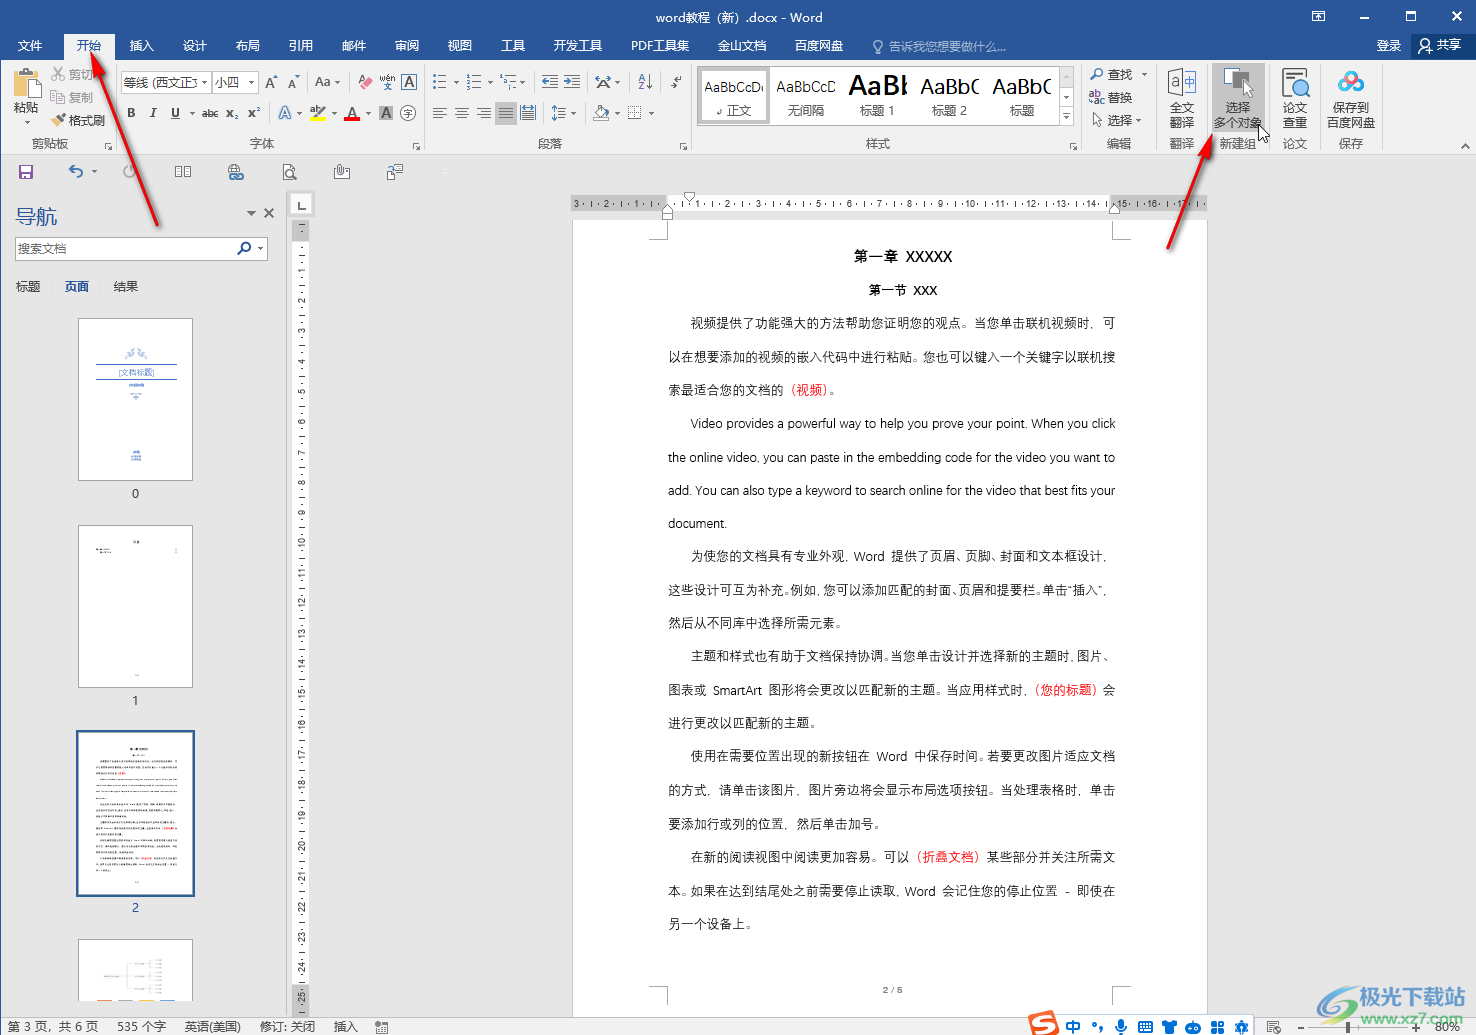Open the 设计 ribbon tab
The height and width of the screenshot is (1035, 1476).
click(195, 46)
